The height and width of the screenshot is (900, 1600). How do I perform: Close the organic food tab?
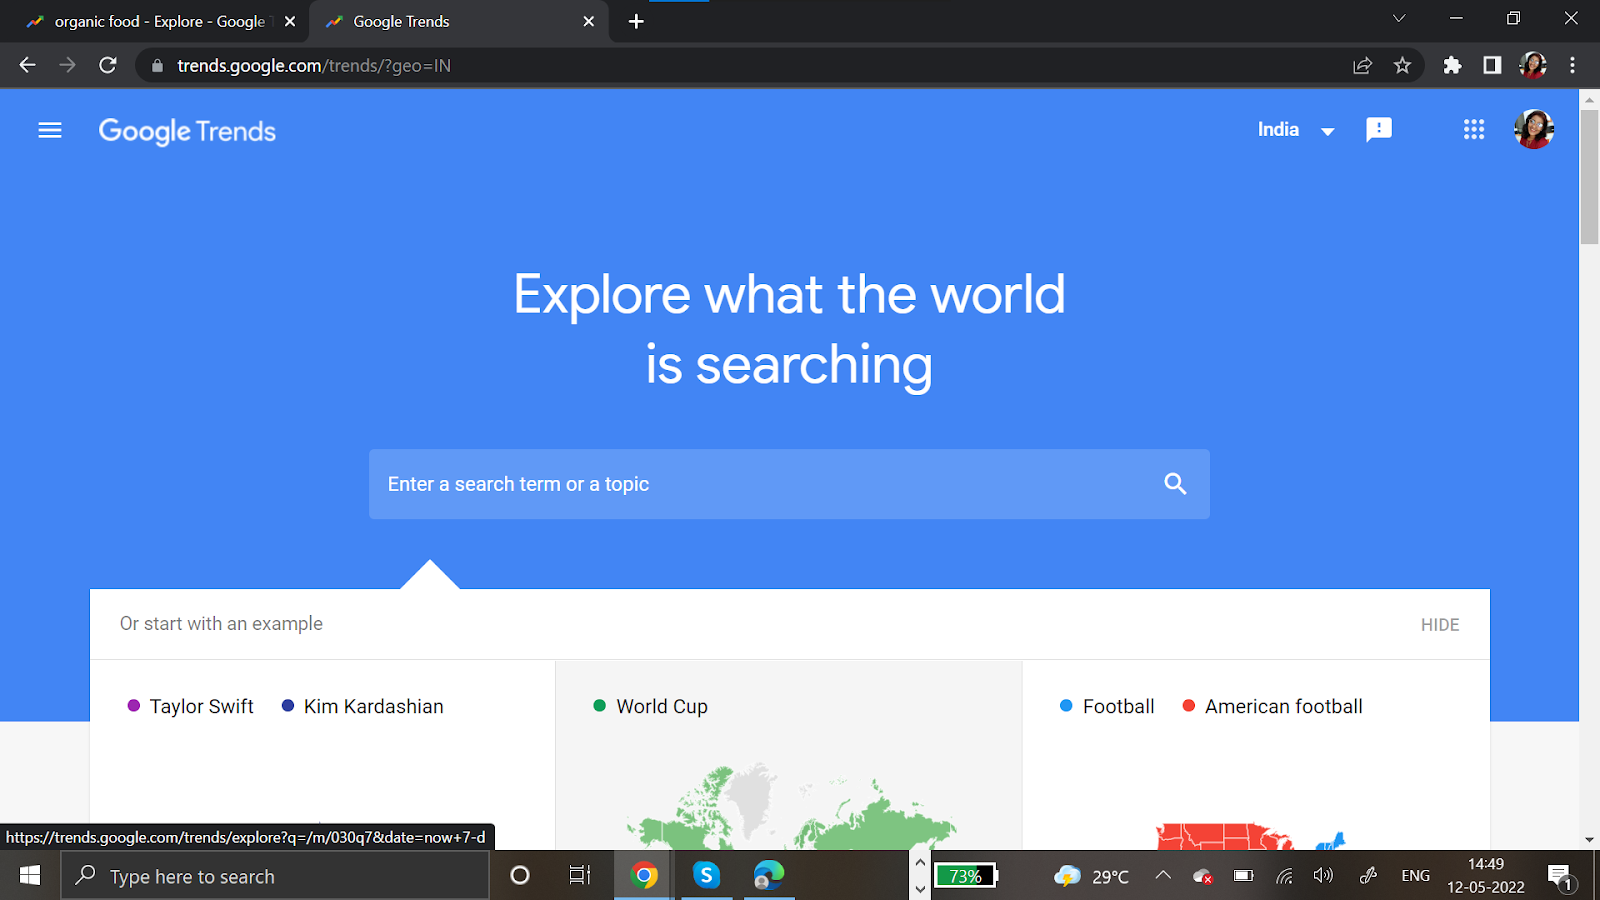290,21
